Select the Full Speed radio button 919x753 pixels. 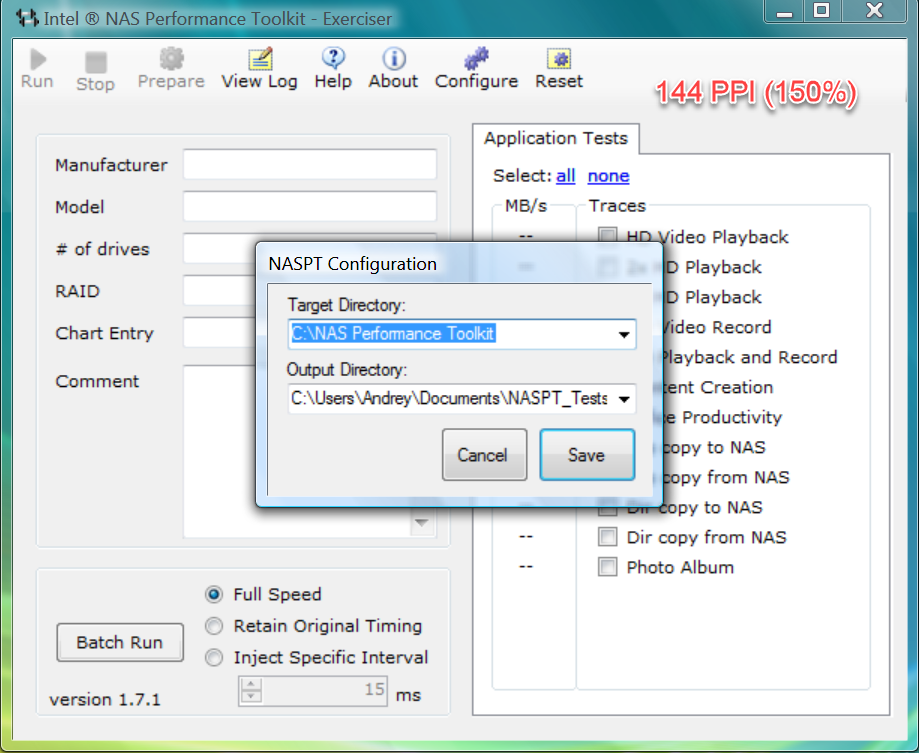(214, 594)
